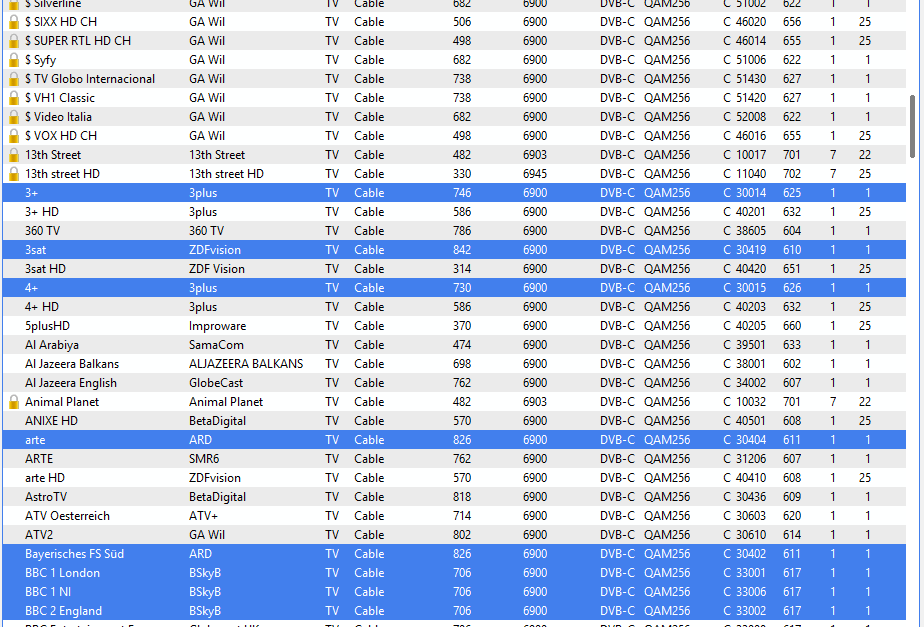Screen dimensions: 924x627
Task: Click provider SMR6 cell
Action: pos(203,458)
